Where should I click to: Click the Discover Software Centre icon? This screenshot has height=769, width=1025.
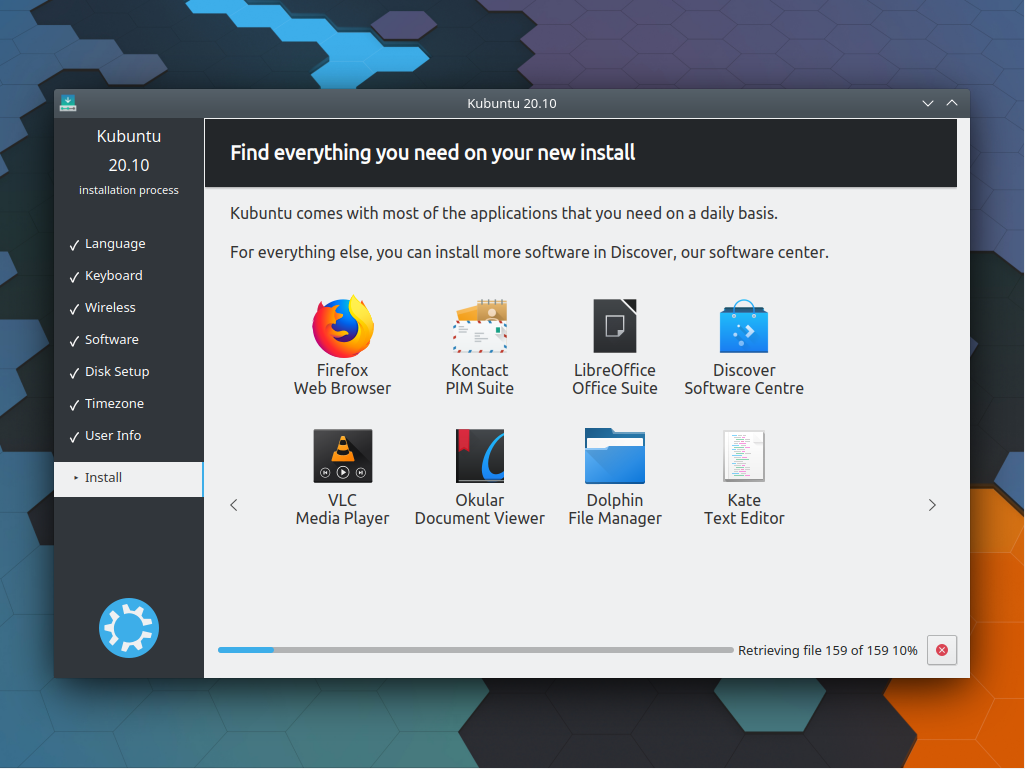coord(744,326)
